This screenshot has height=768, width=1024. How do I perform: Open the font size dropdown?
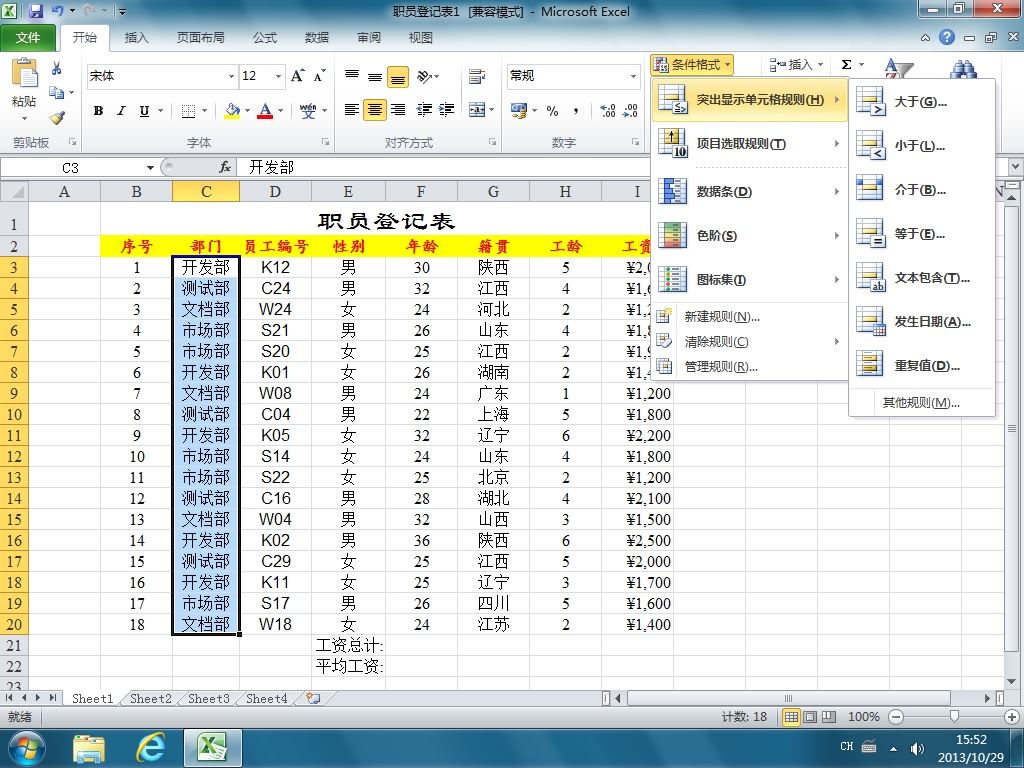click(278, 76)
